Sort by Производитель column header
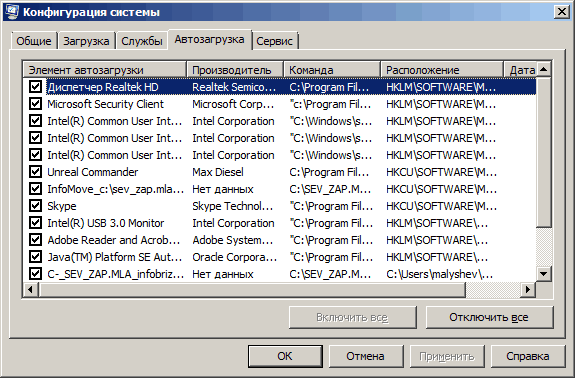Screen dimensions: 575x378 coord(235,70)
